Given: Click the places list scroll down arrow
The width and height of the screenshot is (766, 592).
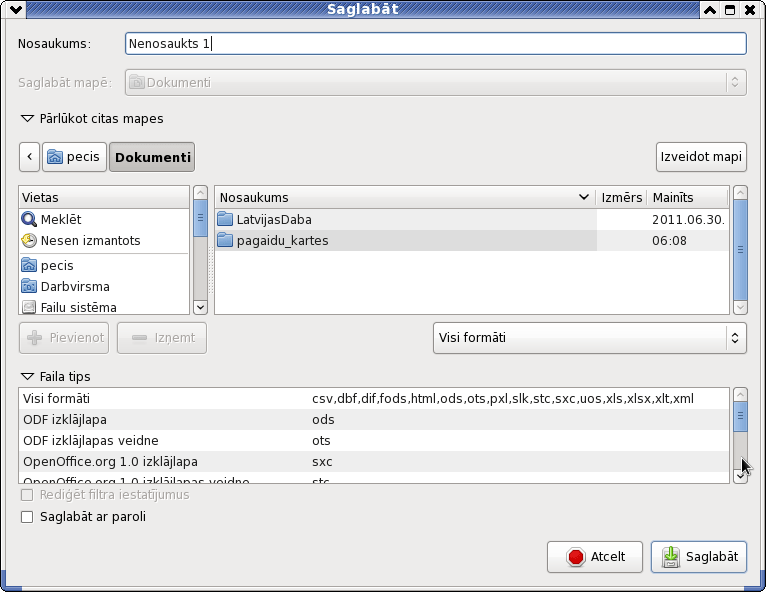Looking at the screenshot, I should click(200, 307).
